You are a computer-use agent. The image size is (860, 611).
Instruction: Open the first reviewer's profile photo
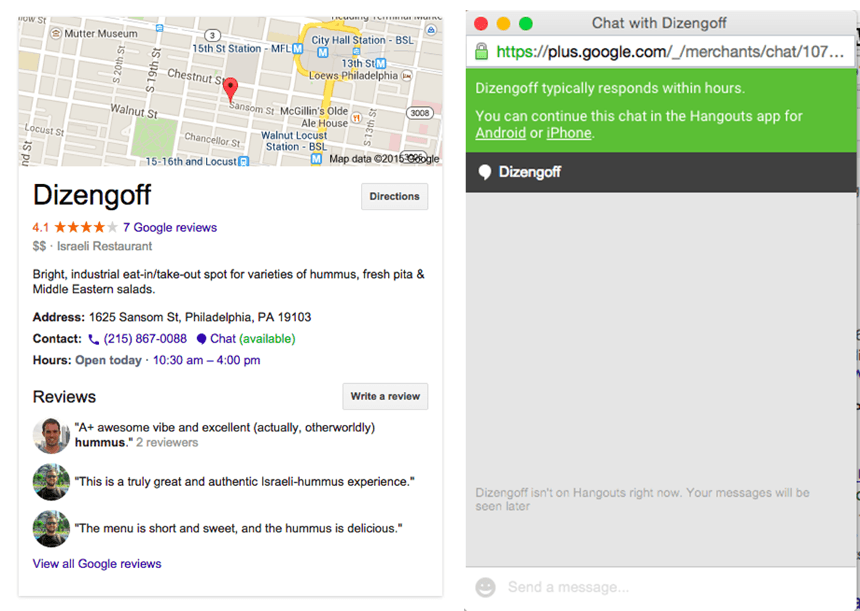click(50, 435)
